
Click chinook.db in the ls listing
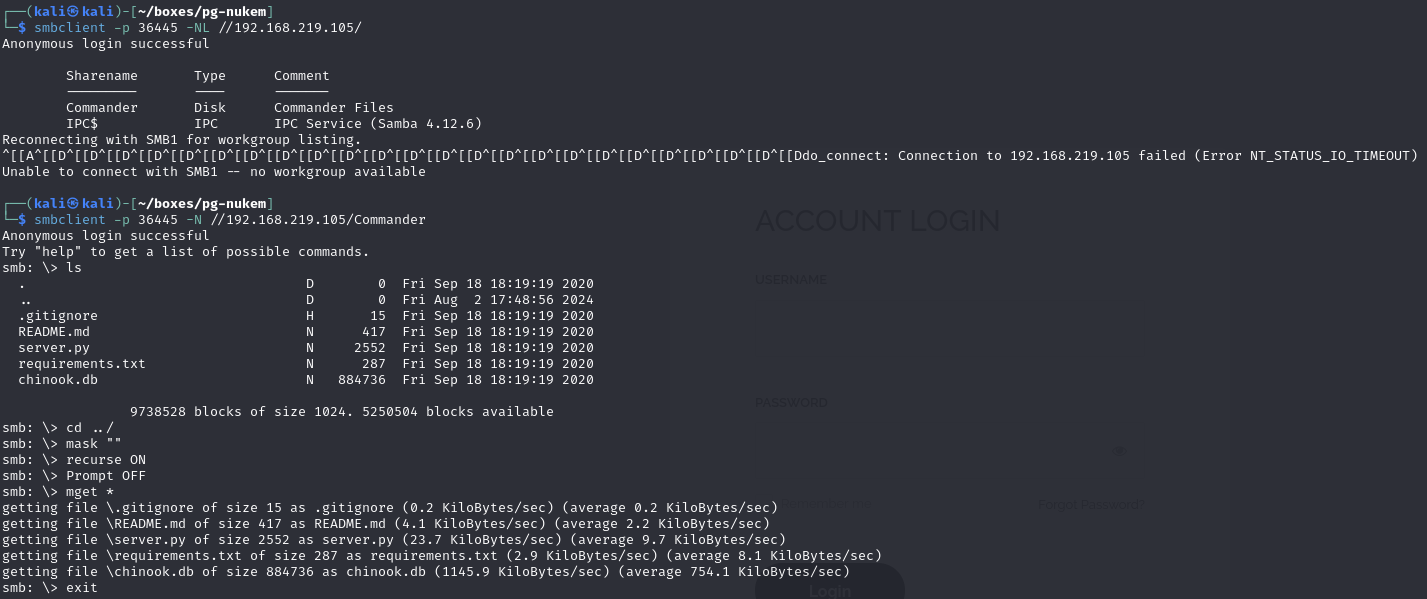coord(58,380)
